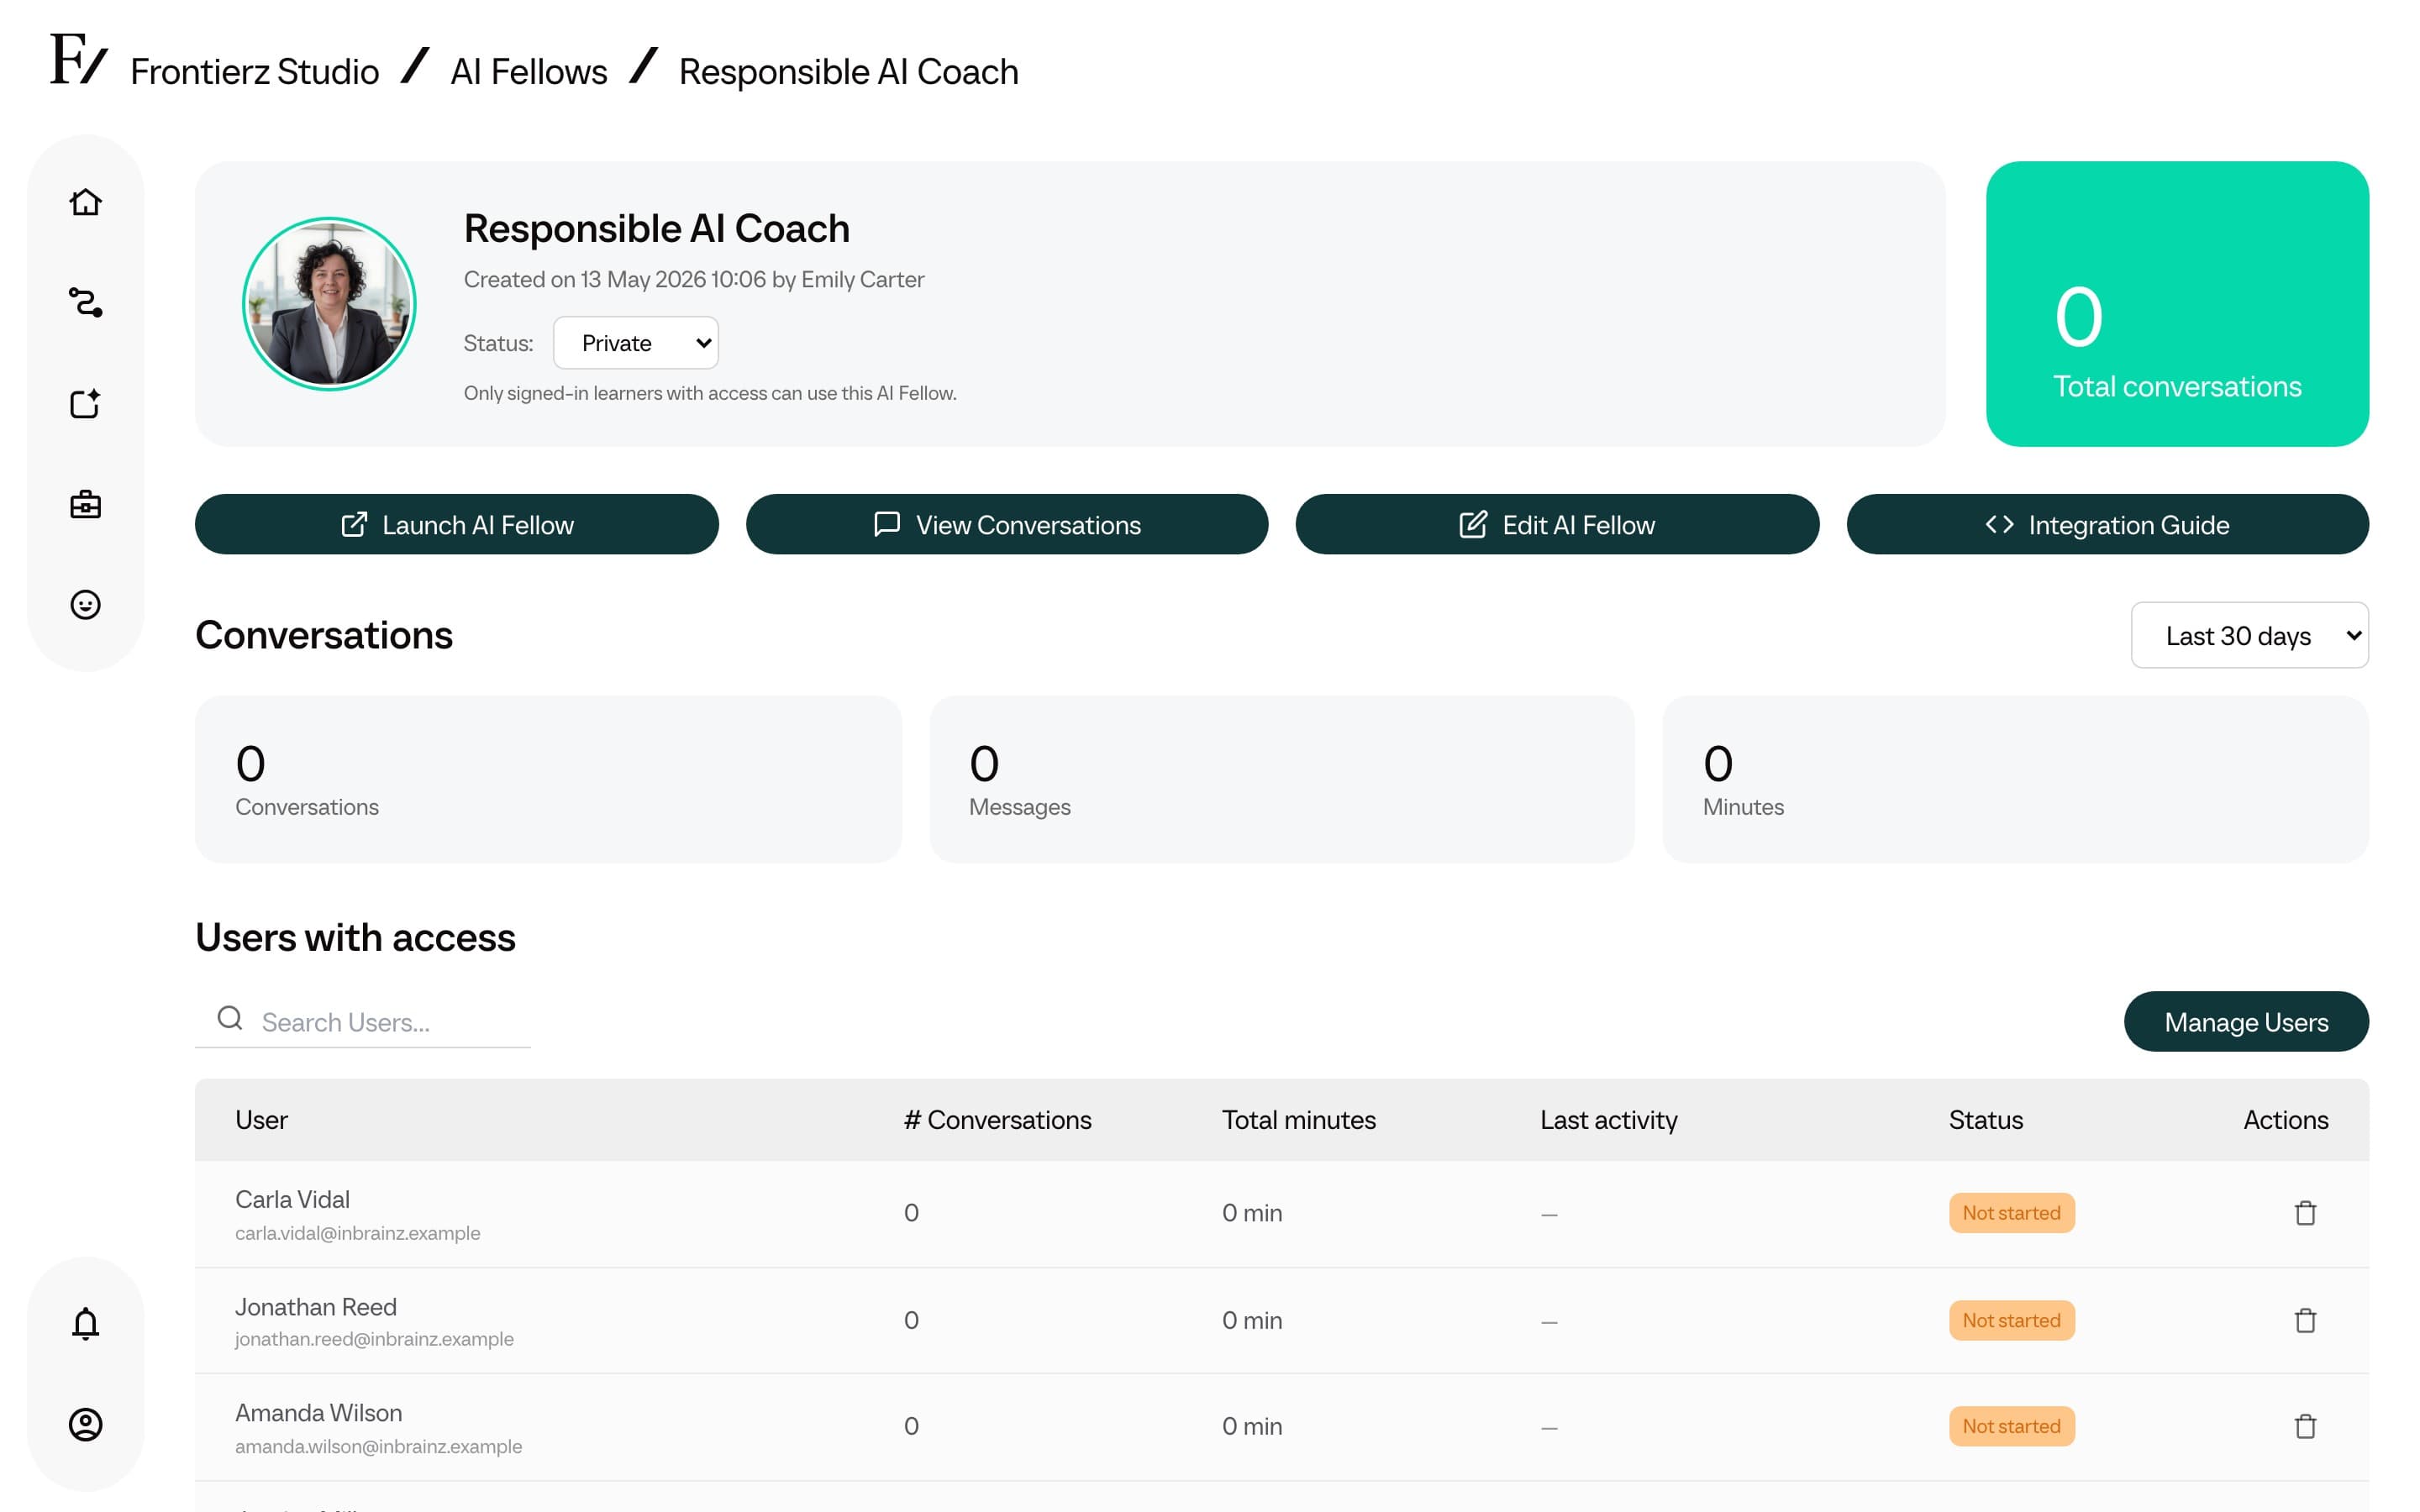Open the briefcase icon in sidebar
Screen dimensions: 2420x1512
[x=85, y=504]
